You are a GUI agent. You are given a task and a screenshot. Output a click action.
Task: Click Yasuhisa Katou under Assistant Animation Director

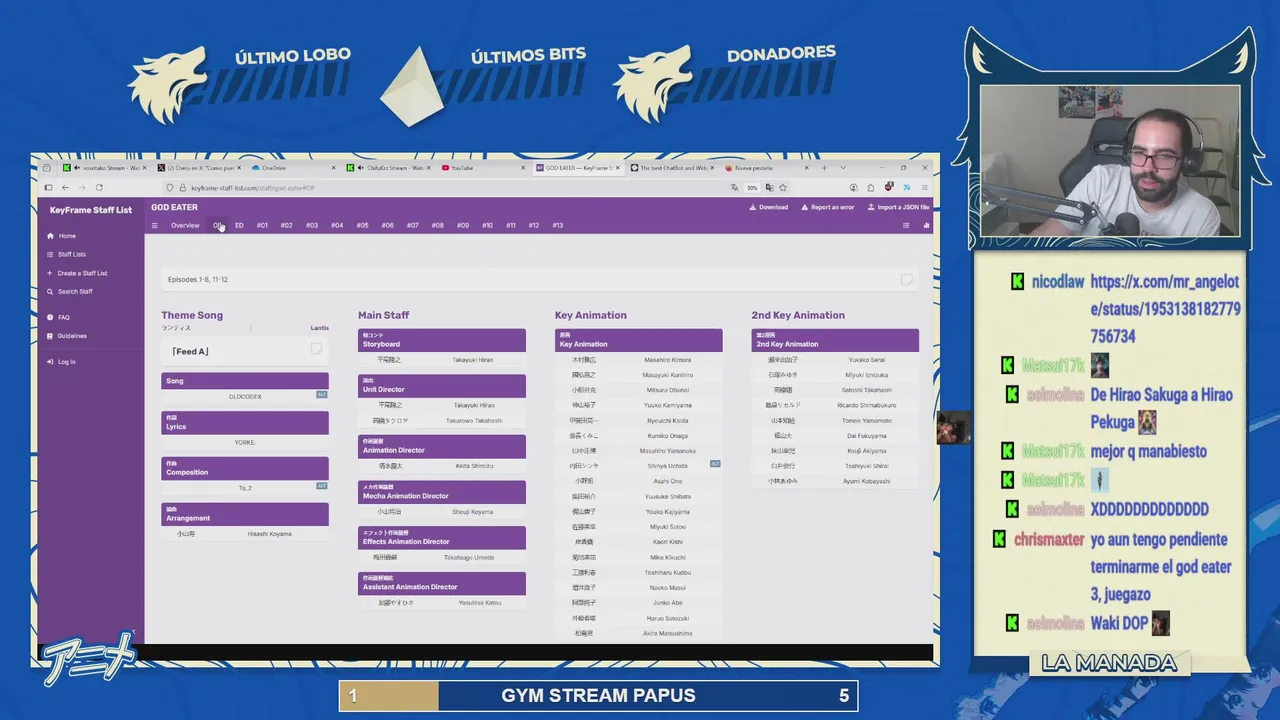point(480,603)
